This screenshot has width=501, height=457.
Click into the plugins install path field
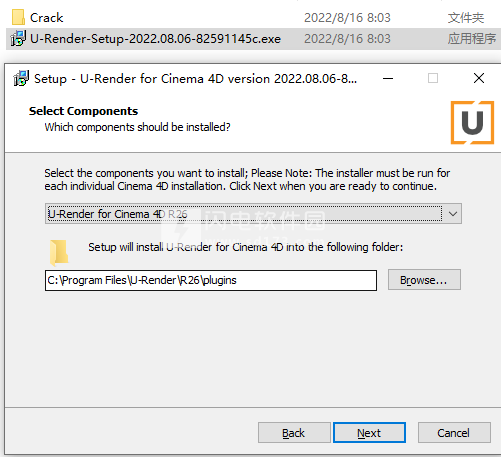[211, 280]
